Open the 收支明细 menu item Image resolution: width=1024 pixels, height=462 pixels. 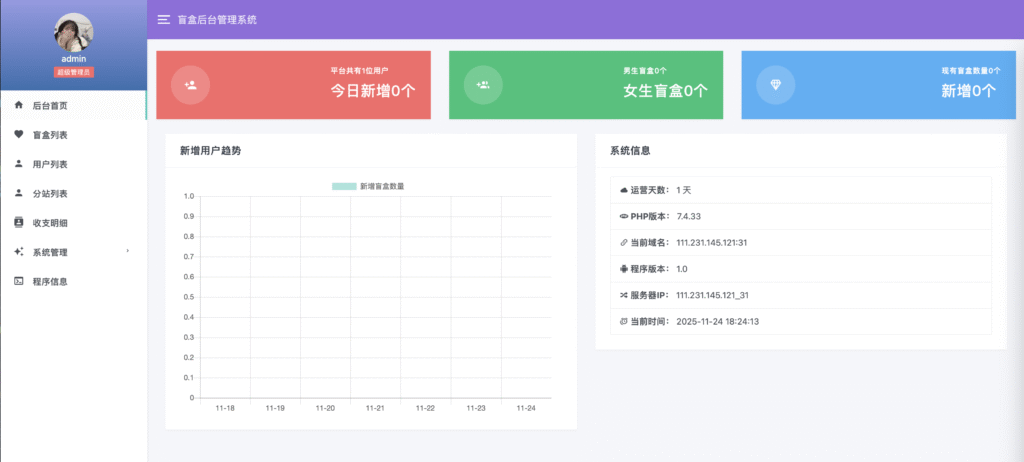pos(73,223)
